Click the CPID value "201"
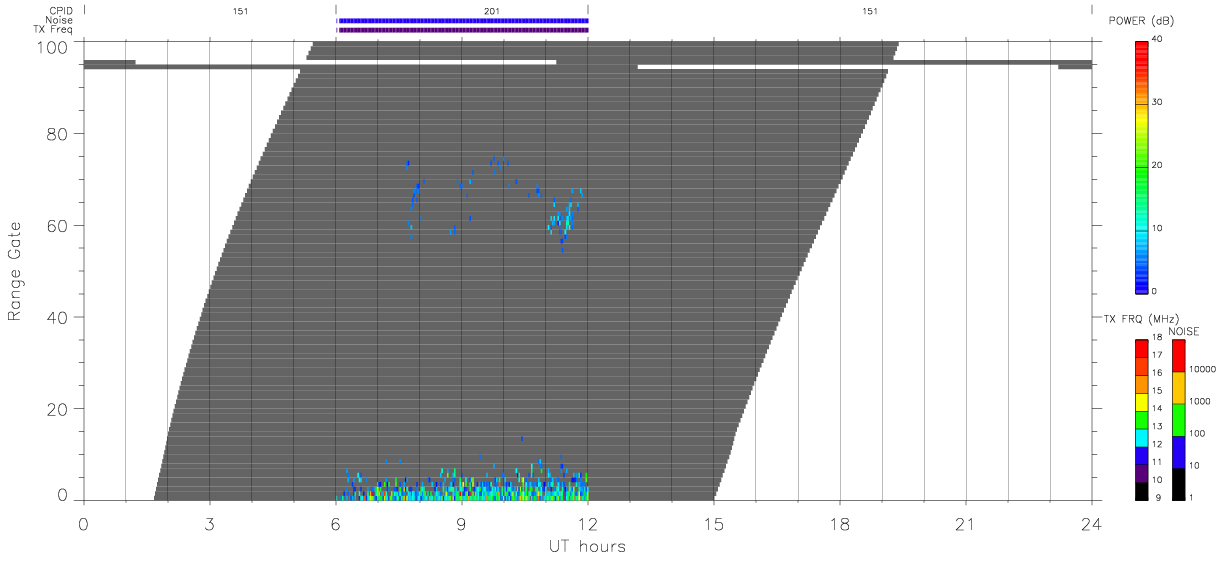This screenshot has height=567, width=1228. click(x=492, y=11)
